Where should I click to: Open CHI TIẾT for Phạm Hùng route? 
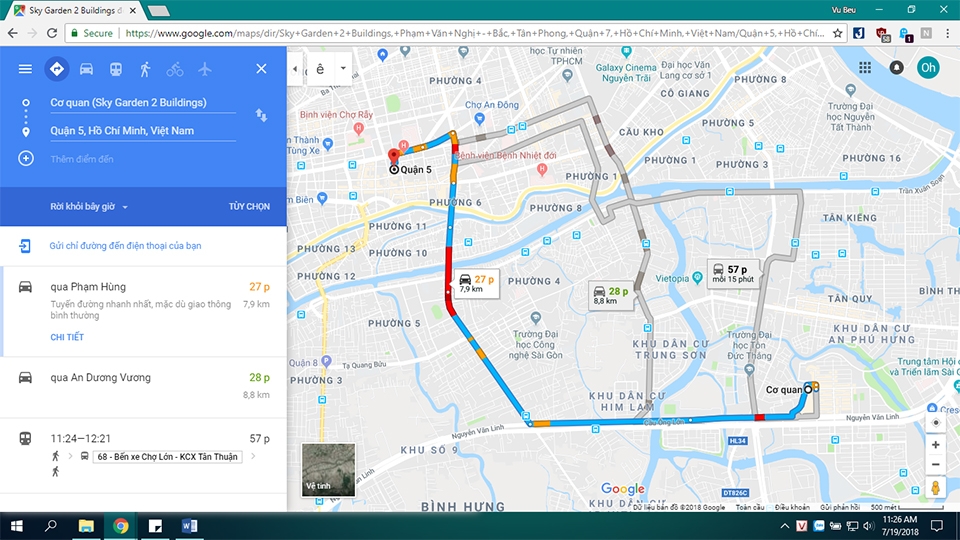click(x=67, y=337)
